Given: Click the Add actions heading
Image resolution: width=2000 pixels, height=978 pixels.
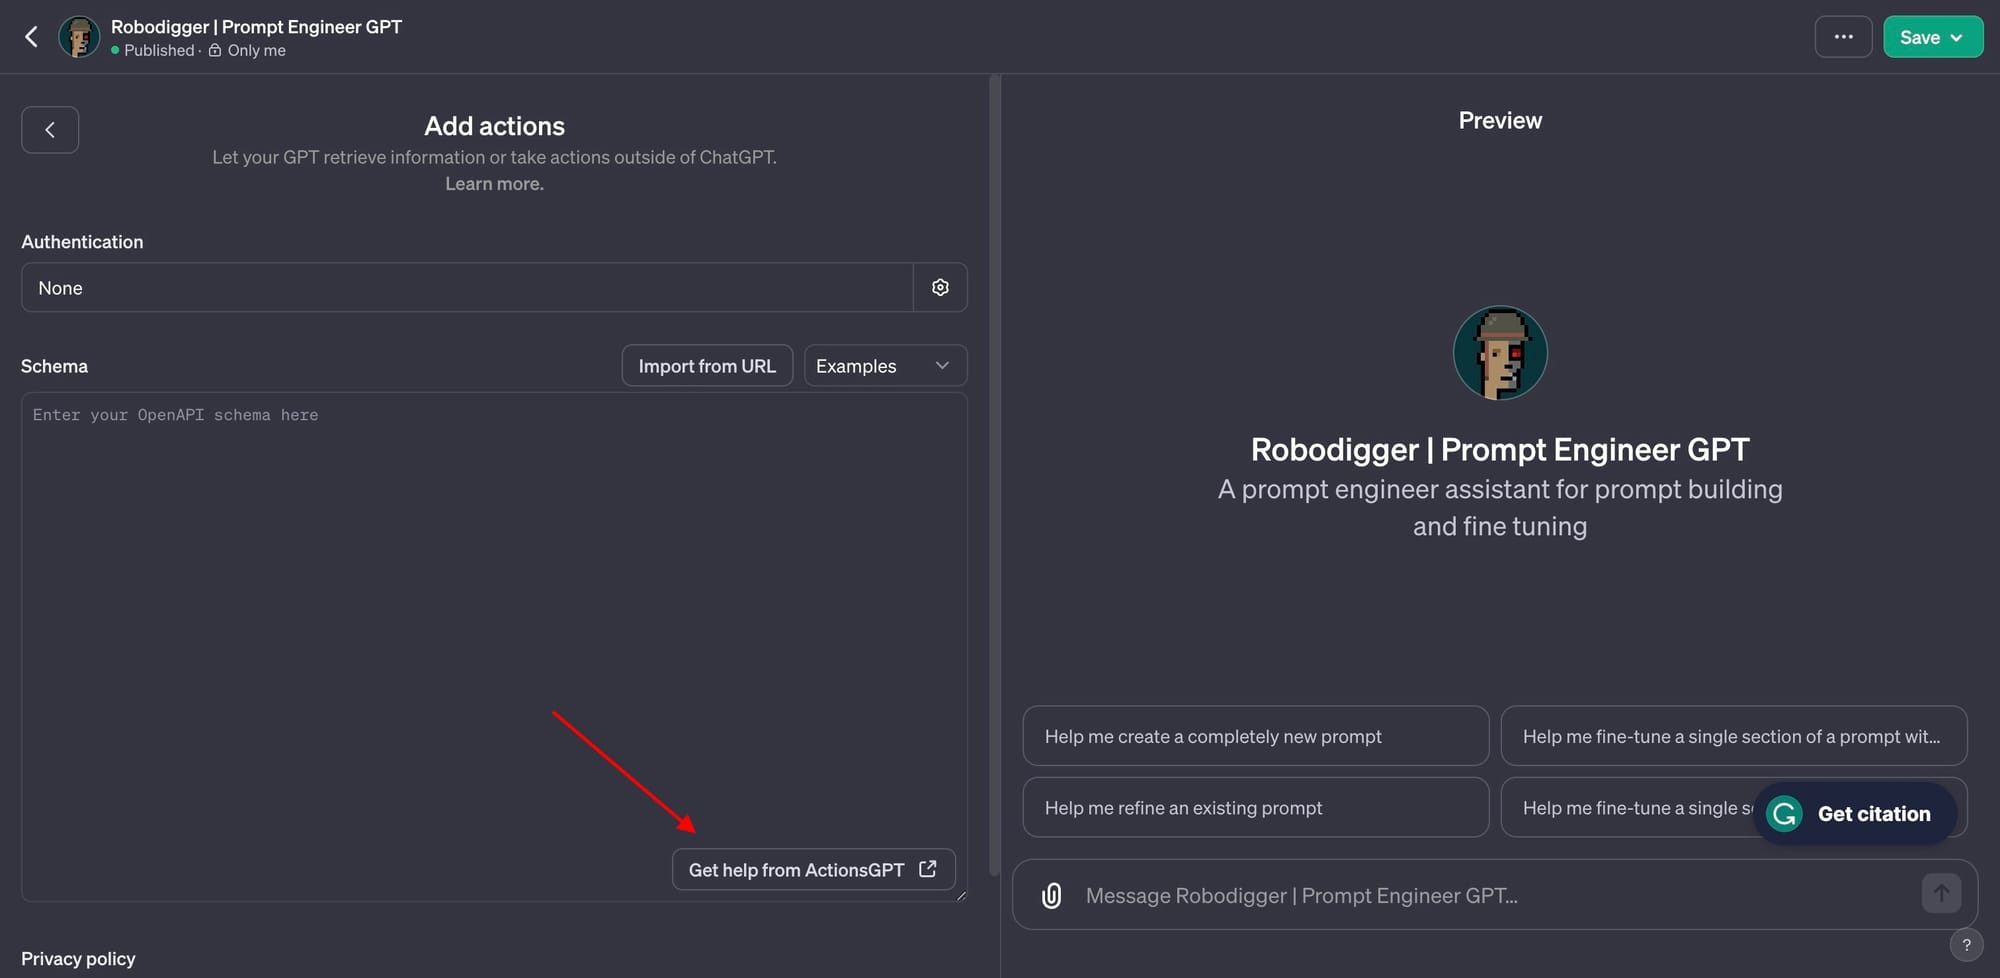Looking at the screenshot, I should pyautogui.click(x=494, y=126).
